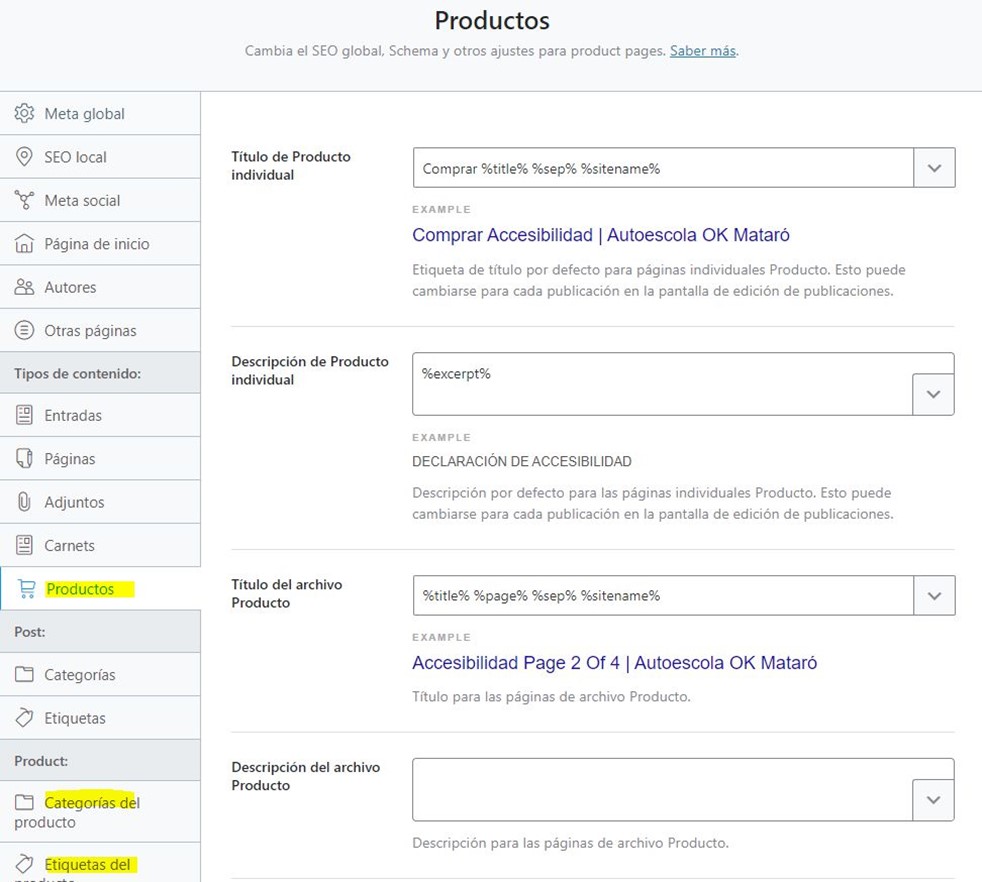Click the Comprar Accesibilidad example title link
982x882 pixels.
click(601, 235)
